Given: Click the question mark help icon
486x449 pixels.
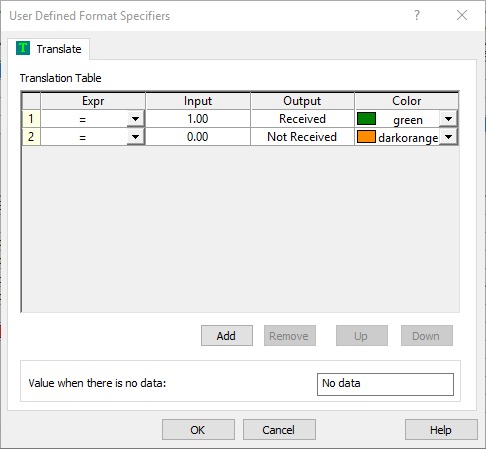Looking at the screenshot, I should (x=417, y=15).
